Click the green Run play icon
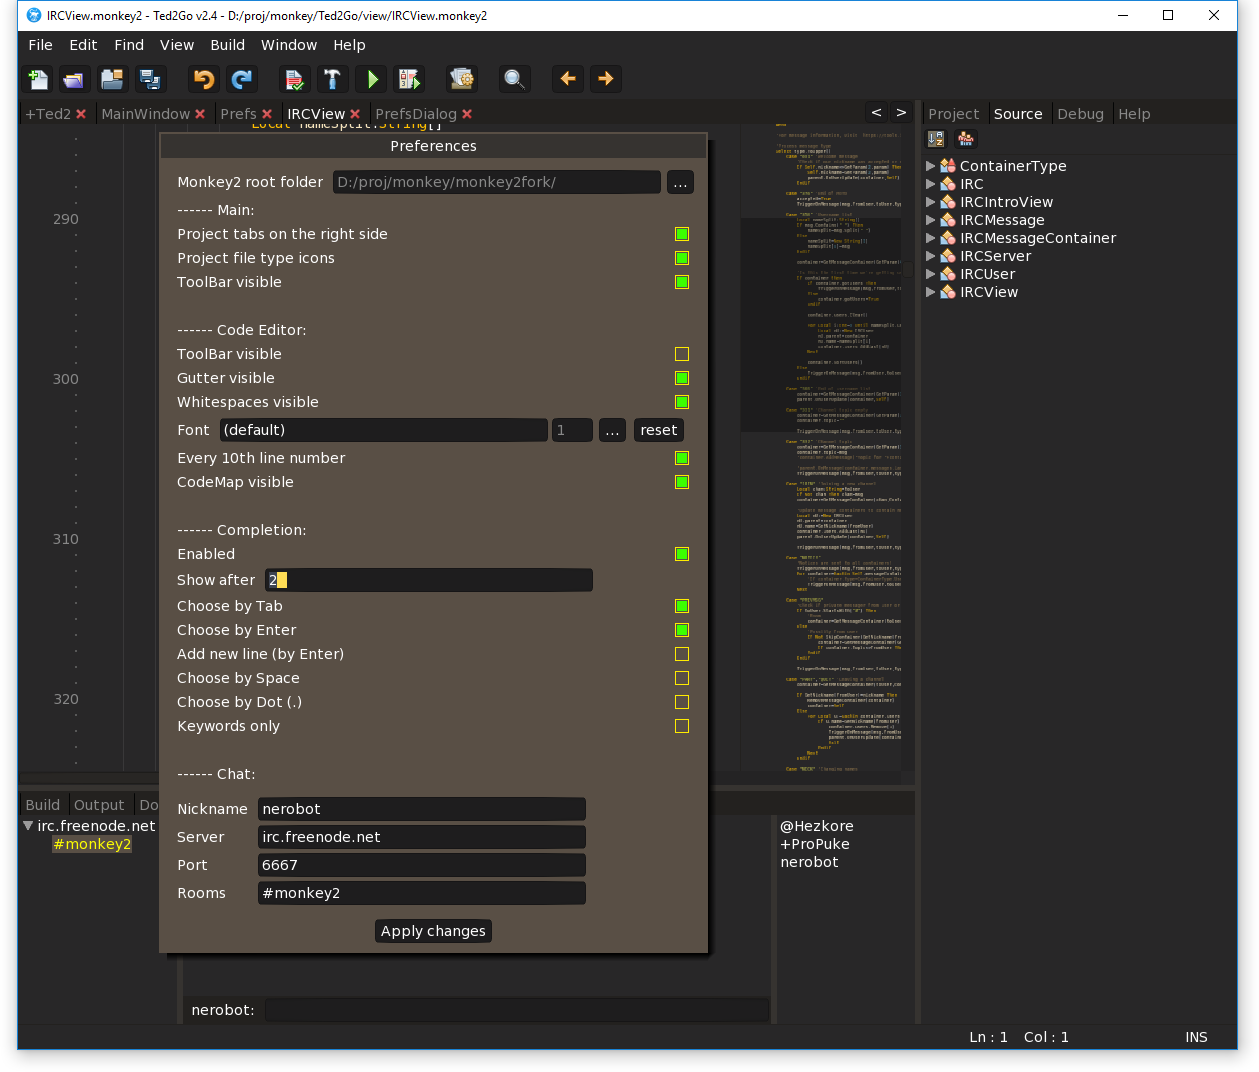This screenshot has width=1259, height=1072. (372, 79)
